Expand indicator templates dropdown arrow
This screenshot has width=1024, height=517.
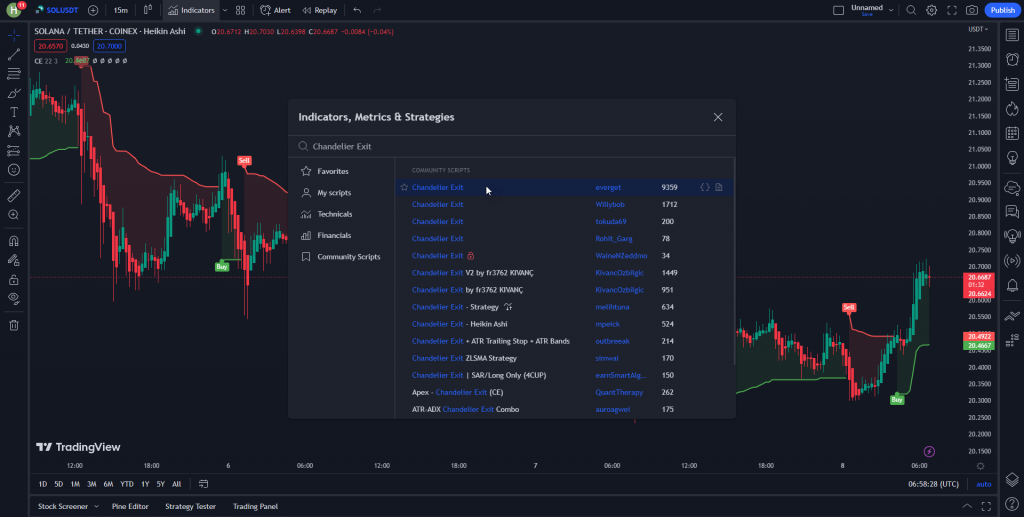(x=225, y=10)
